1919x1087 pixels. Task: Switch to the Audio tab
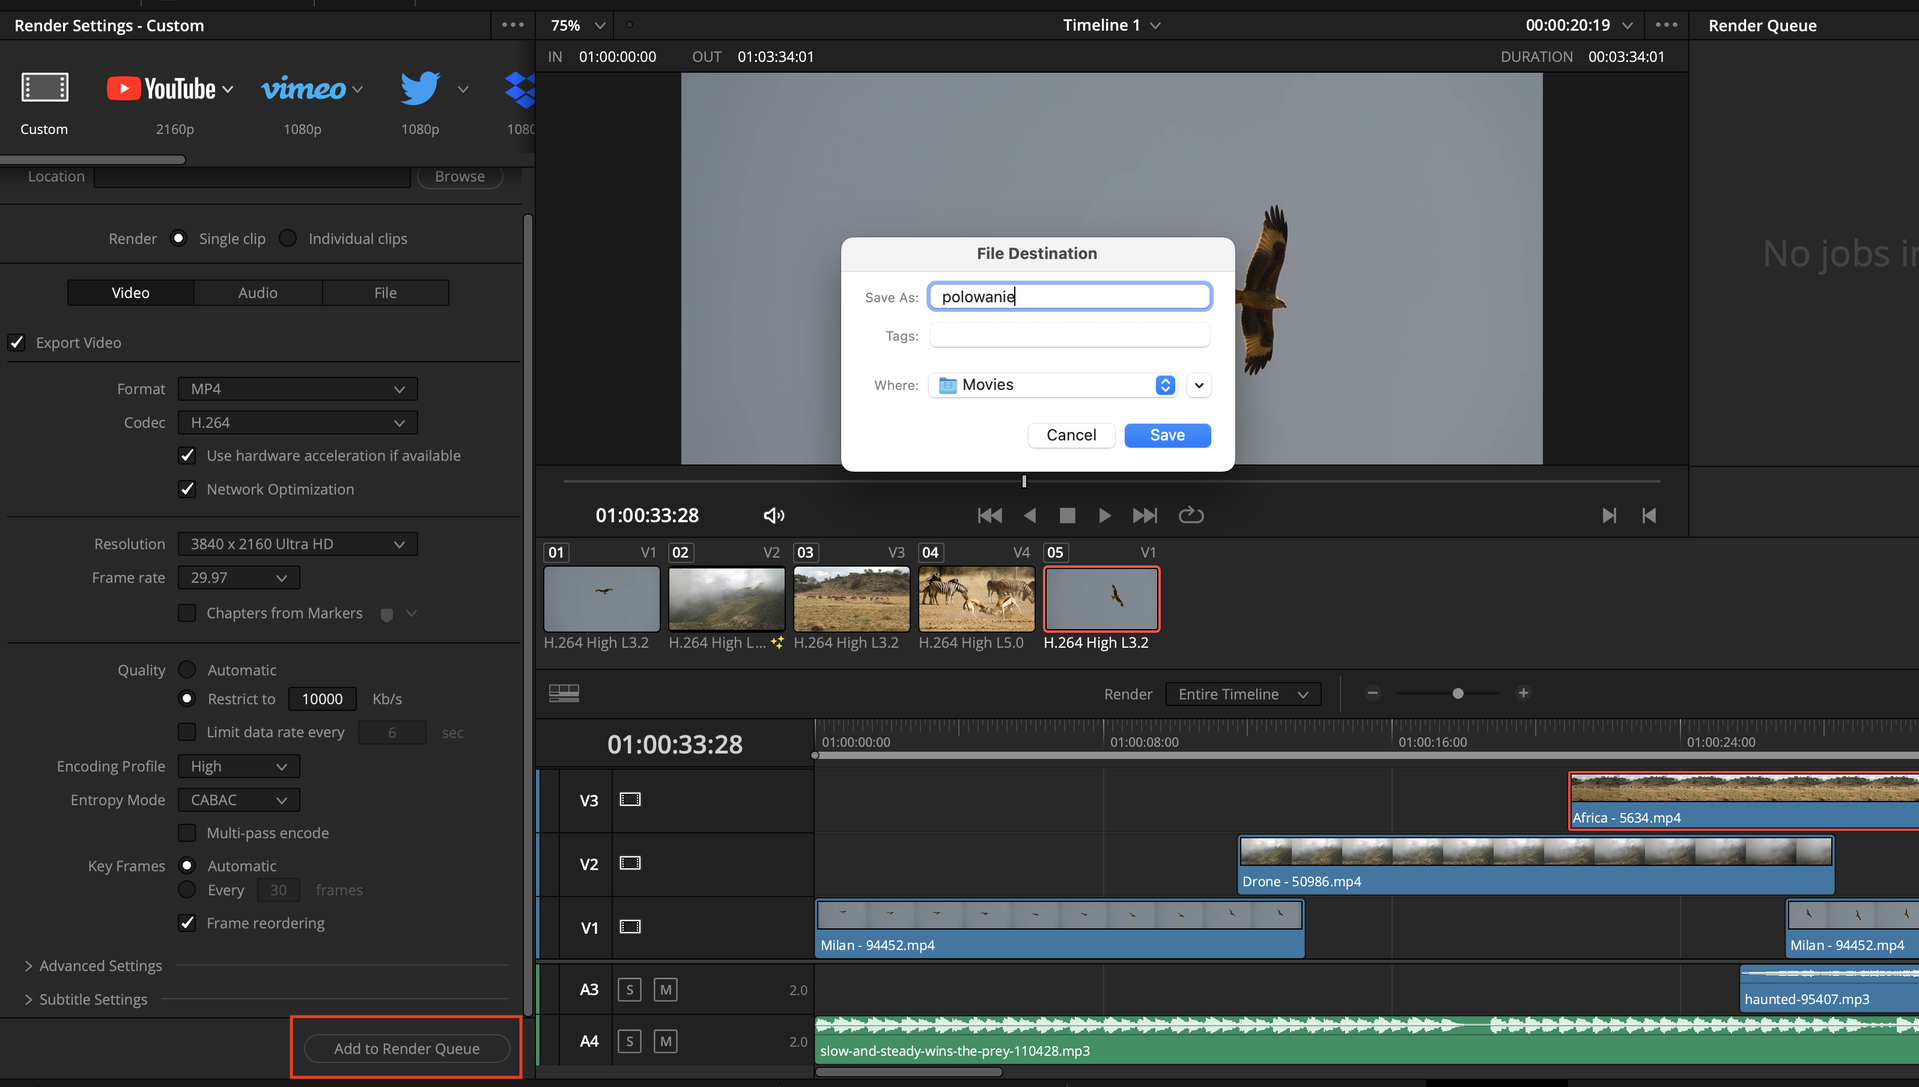[257, 293]
